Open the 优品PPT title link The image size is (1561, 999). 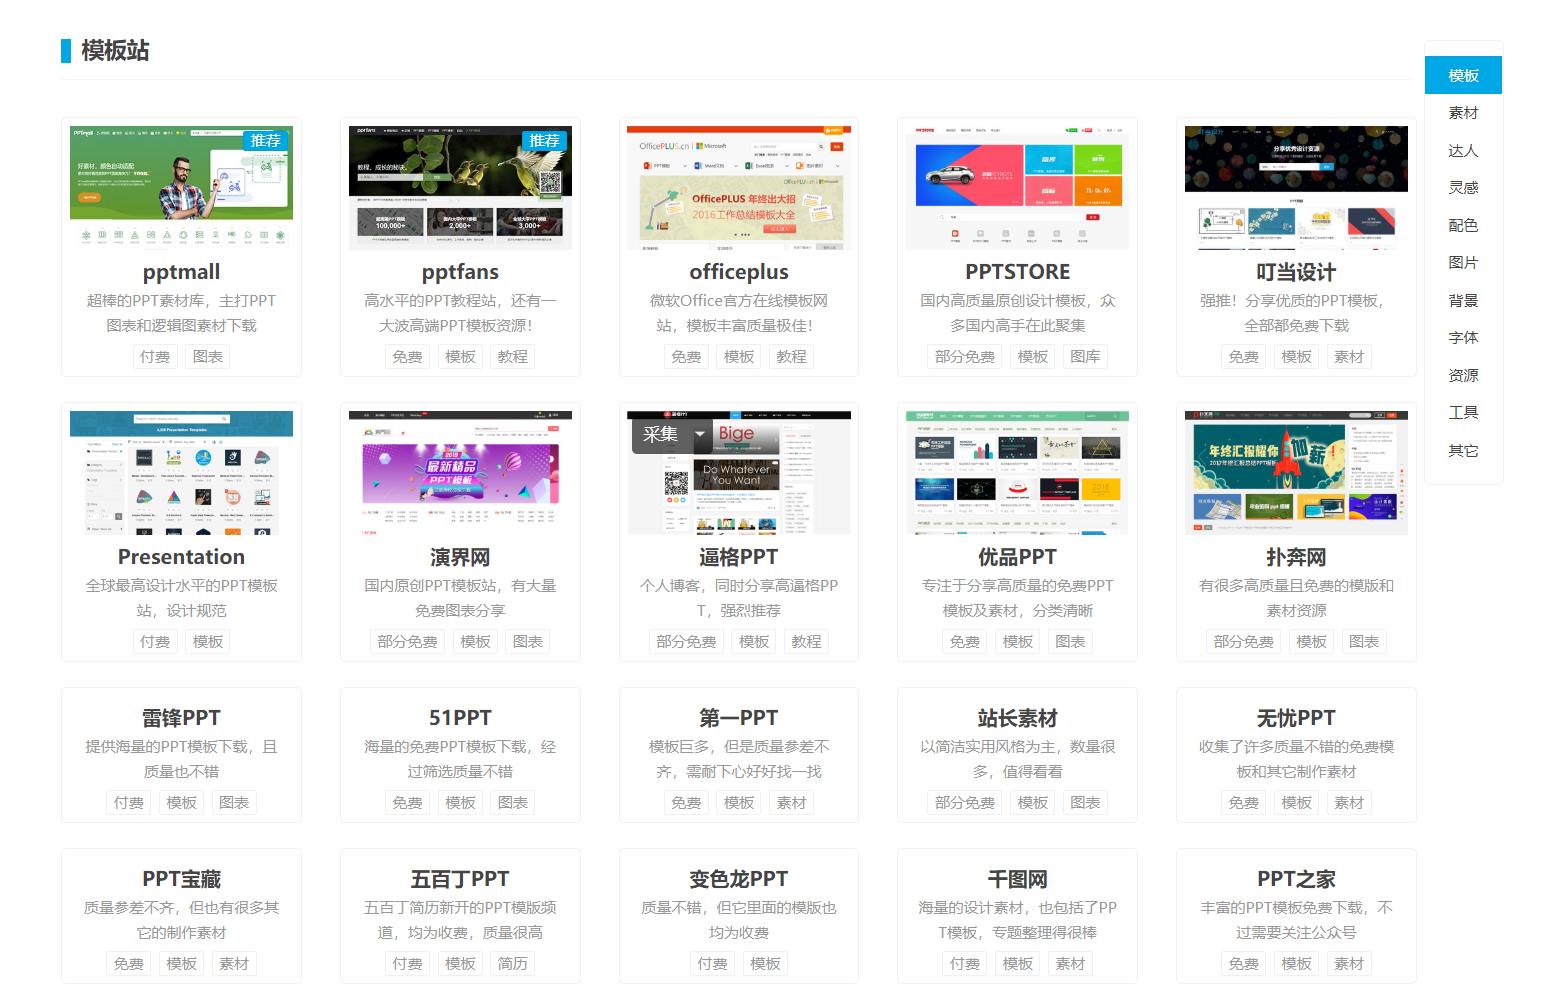click(1017, 557)
